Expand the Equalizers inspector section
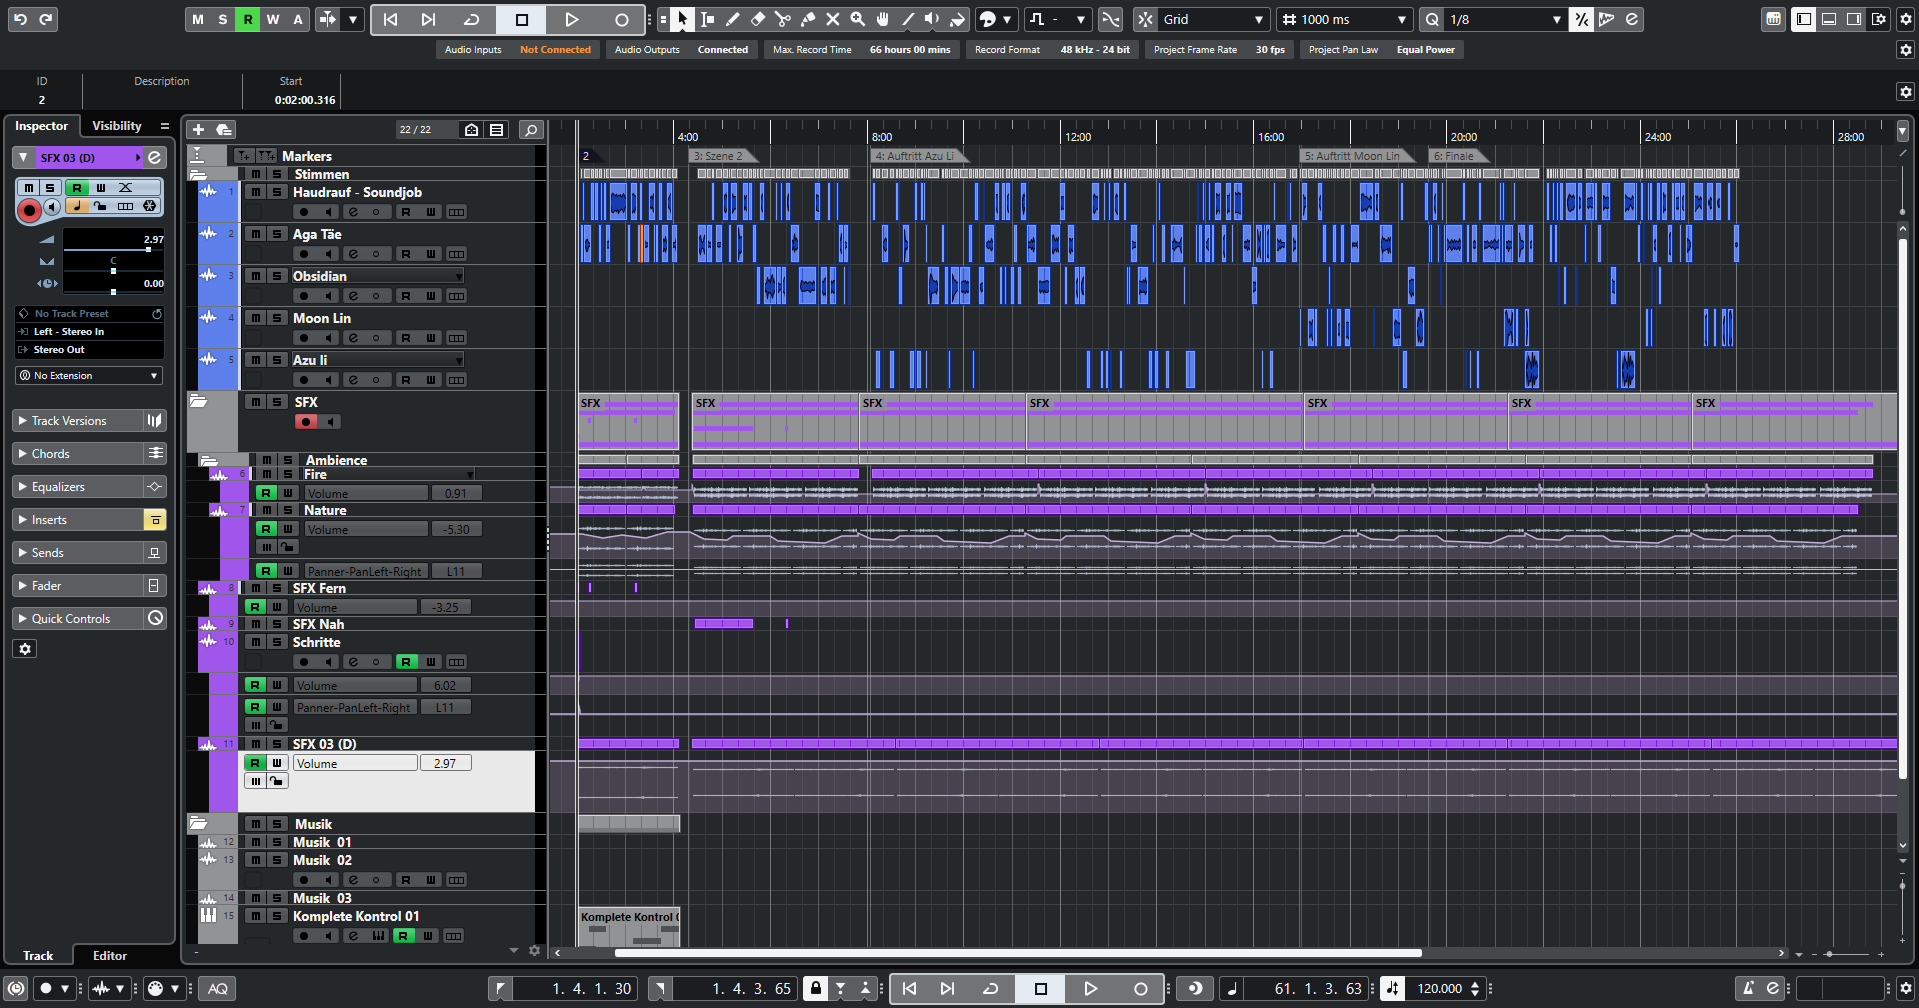The image size is (1919, 1008). point(78,487)
